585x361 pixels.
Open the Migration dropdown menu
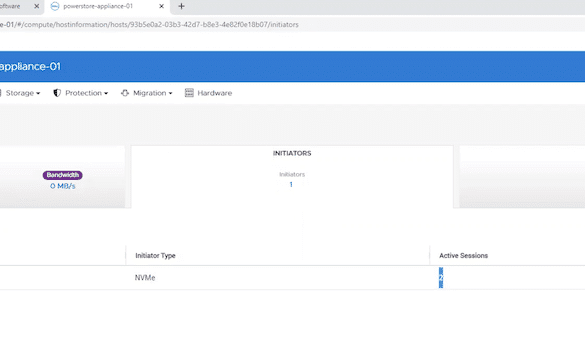pyautogui.click(x=147, y=93)
